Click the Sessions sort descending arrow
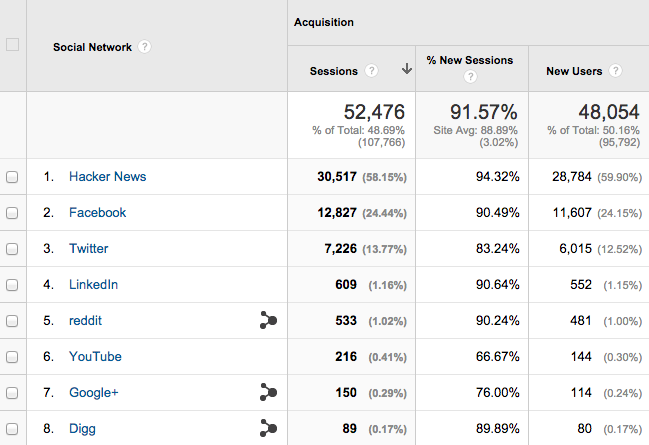Screen dimensions: 649x445 [x=407, y=69]
